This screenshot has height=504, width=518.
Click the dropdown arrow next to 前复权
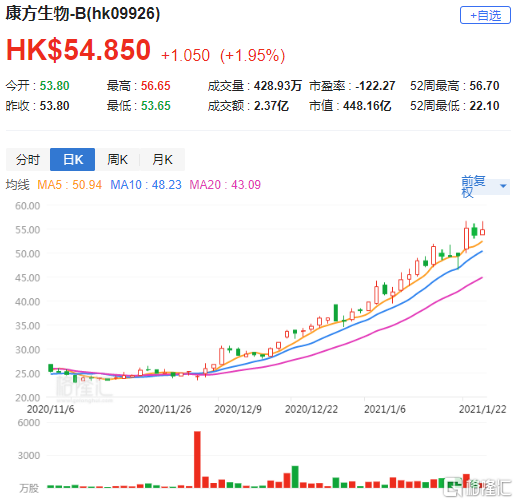click(503, 186)
